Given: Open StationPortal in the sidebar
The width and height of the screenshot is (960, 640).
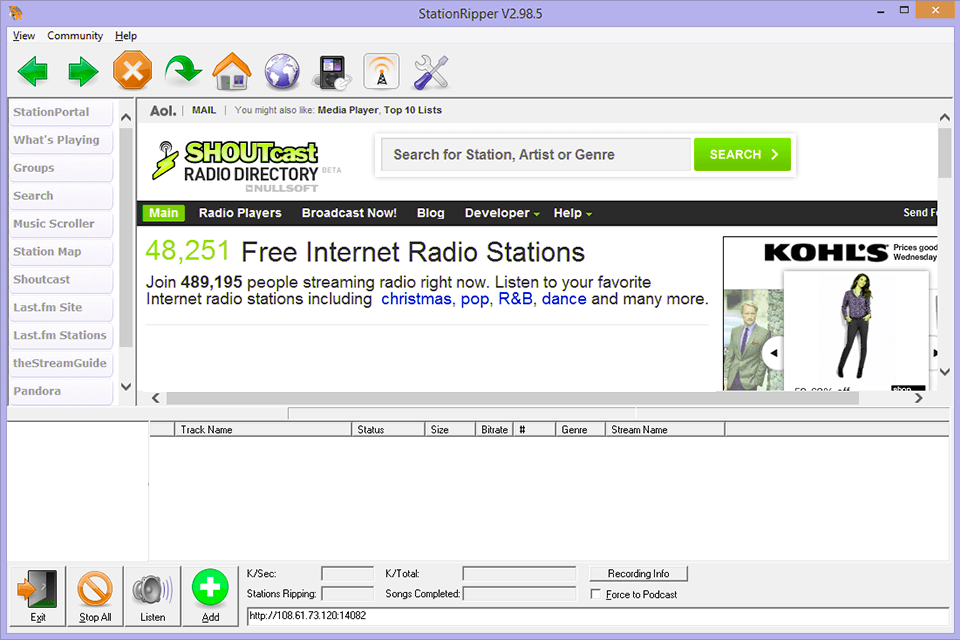Looking at the screenshot, I should click(61, 112).
